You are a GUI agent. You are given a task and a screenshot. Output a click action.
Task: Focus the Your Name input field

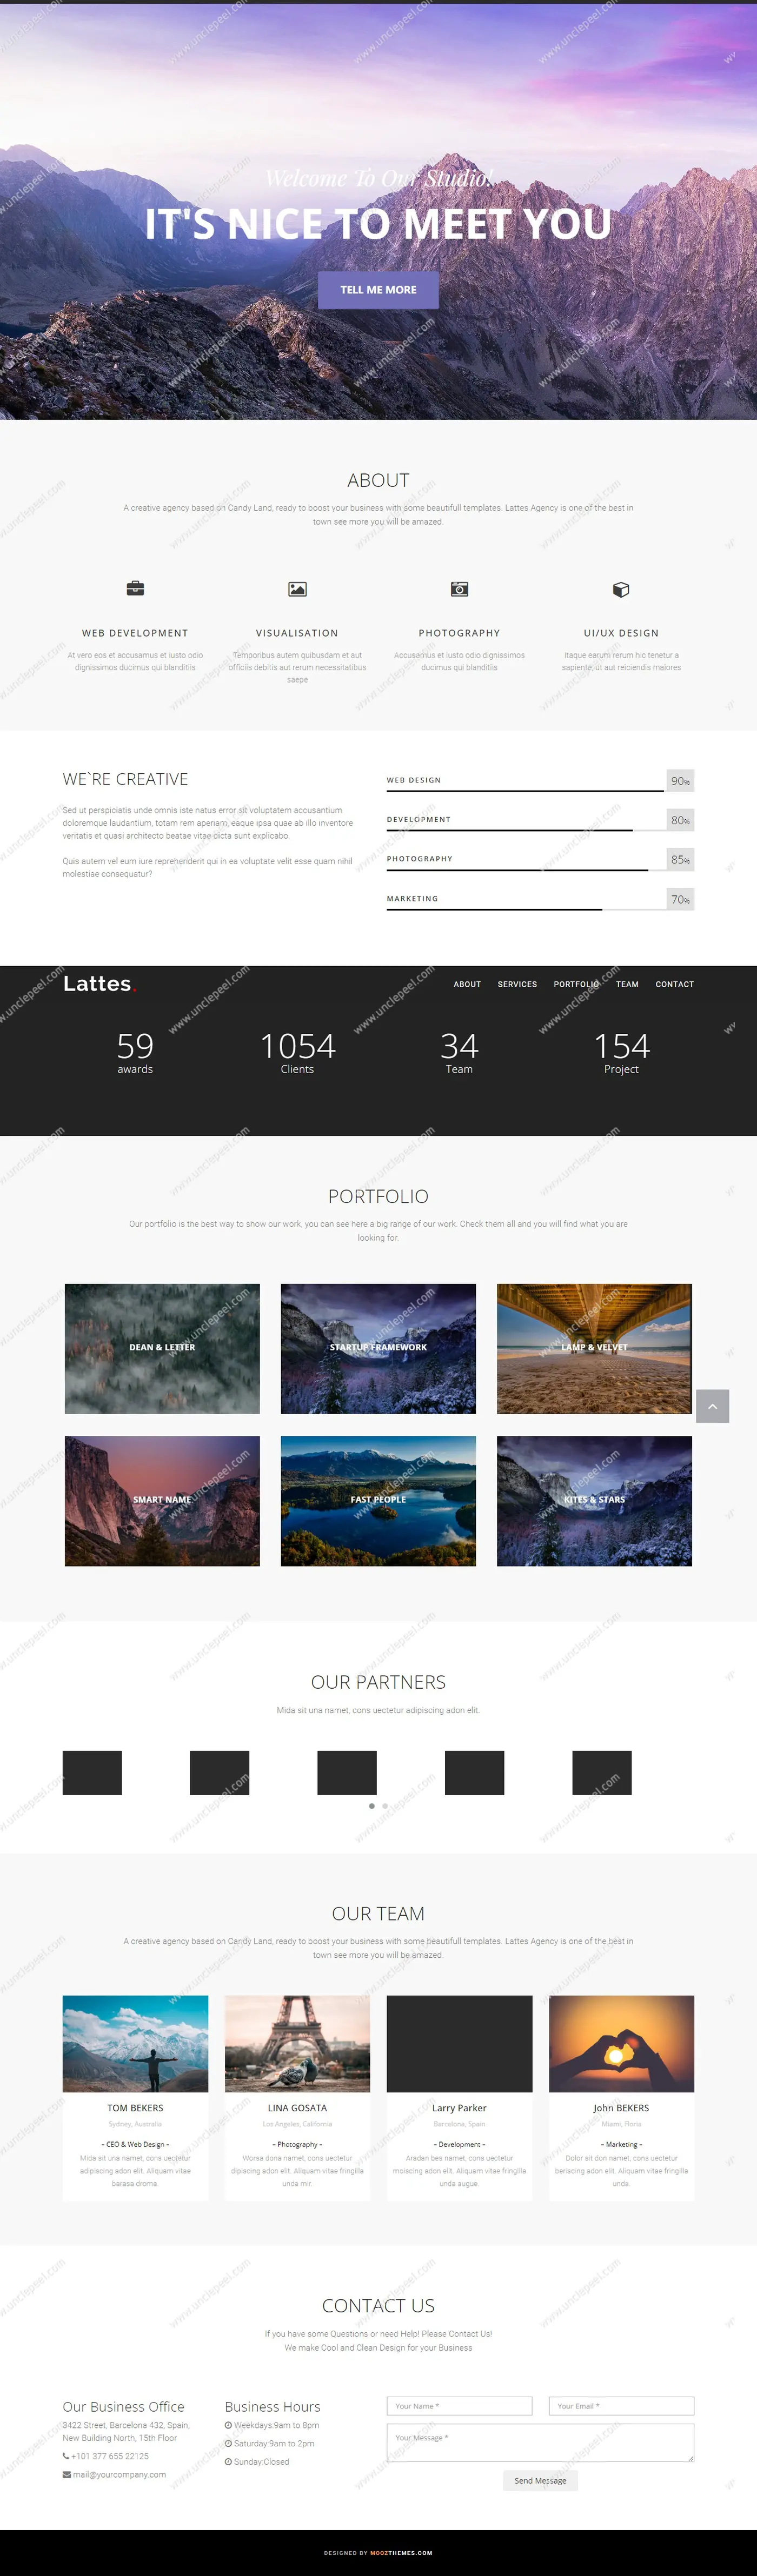coord(459,2406)
